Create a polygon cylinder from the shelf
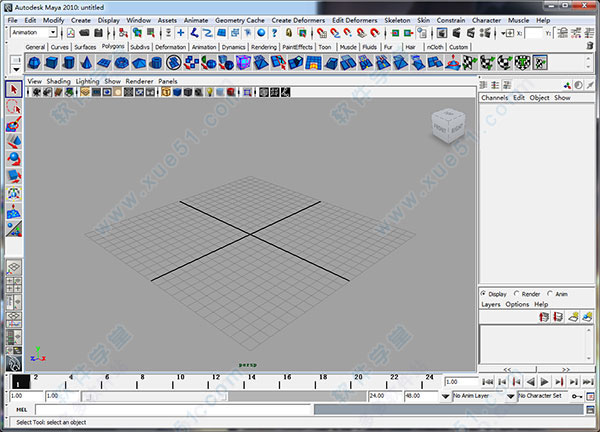The width and height of the screenshot is (600, 432). point(69,63)
